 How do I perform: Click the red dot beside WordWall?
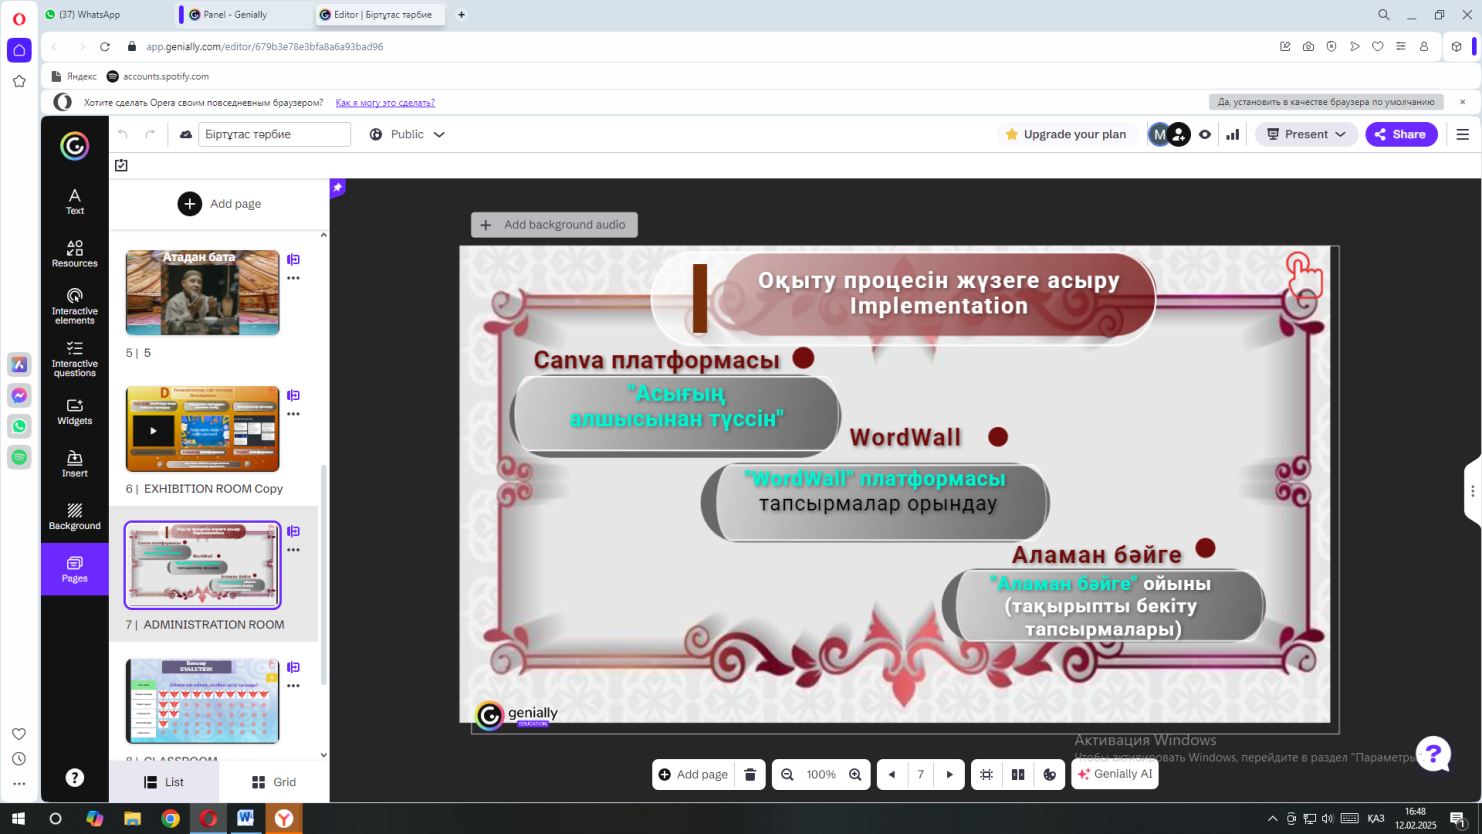pos(998,437)
